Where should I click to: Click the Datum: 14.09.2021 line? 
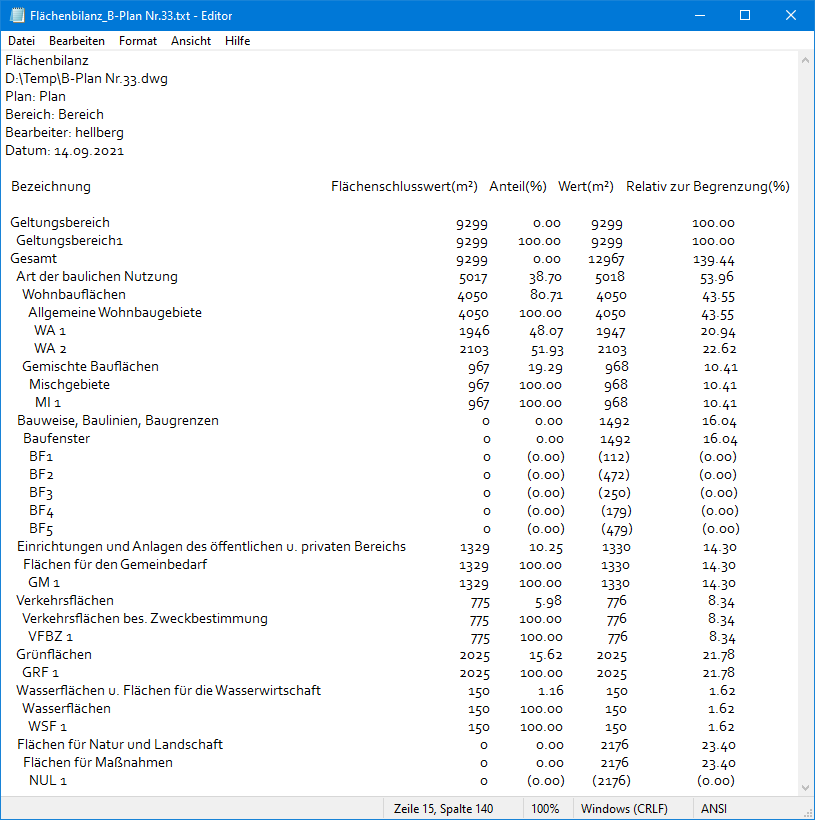pos(65,151)
